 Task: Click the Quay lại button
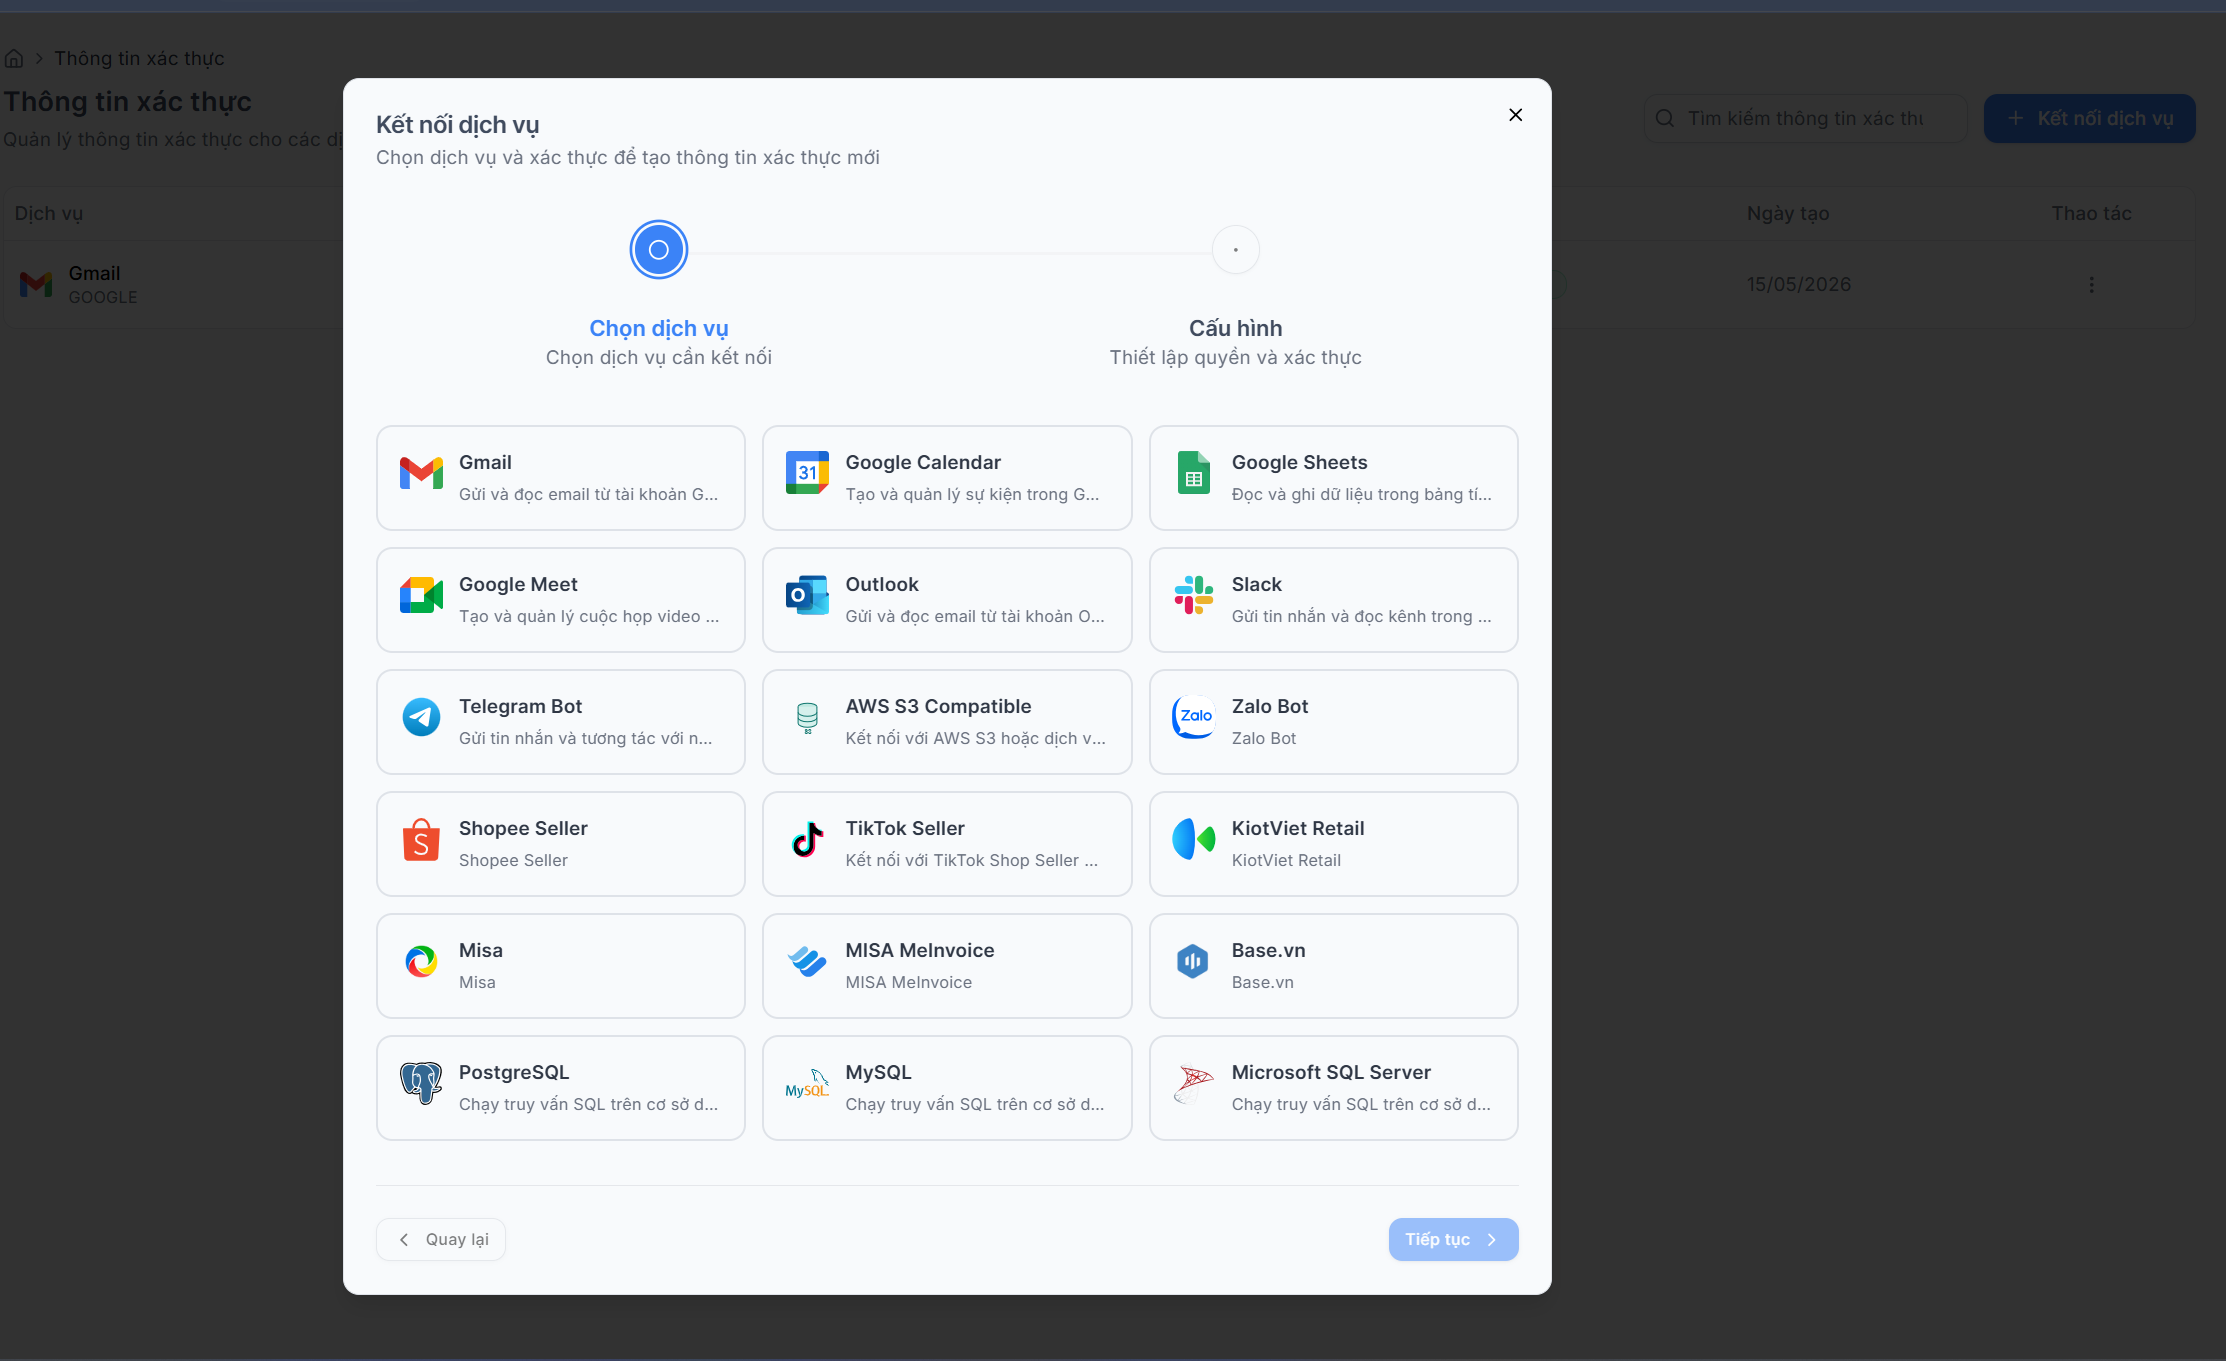tap(441, 1239)
